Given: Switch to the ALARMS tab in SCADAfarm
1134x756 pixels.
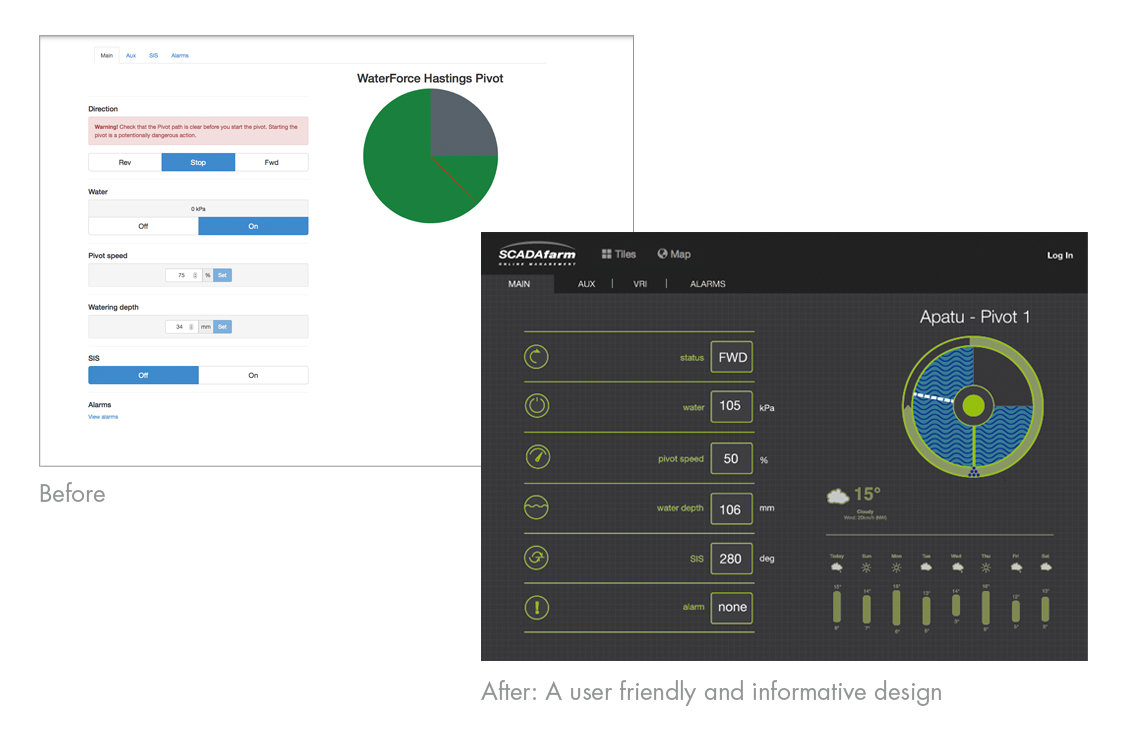Looking at the screenshot, I should click(x=707, y=284).
